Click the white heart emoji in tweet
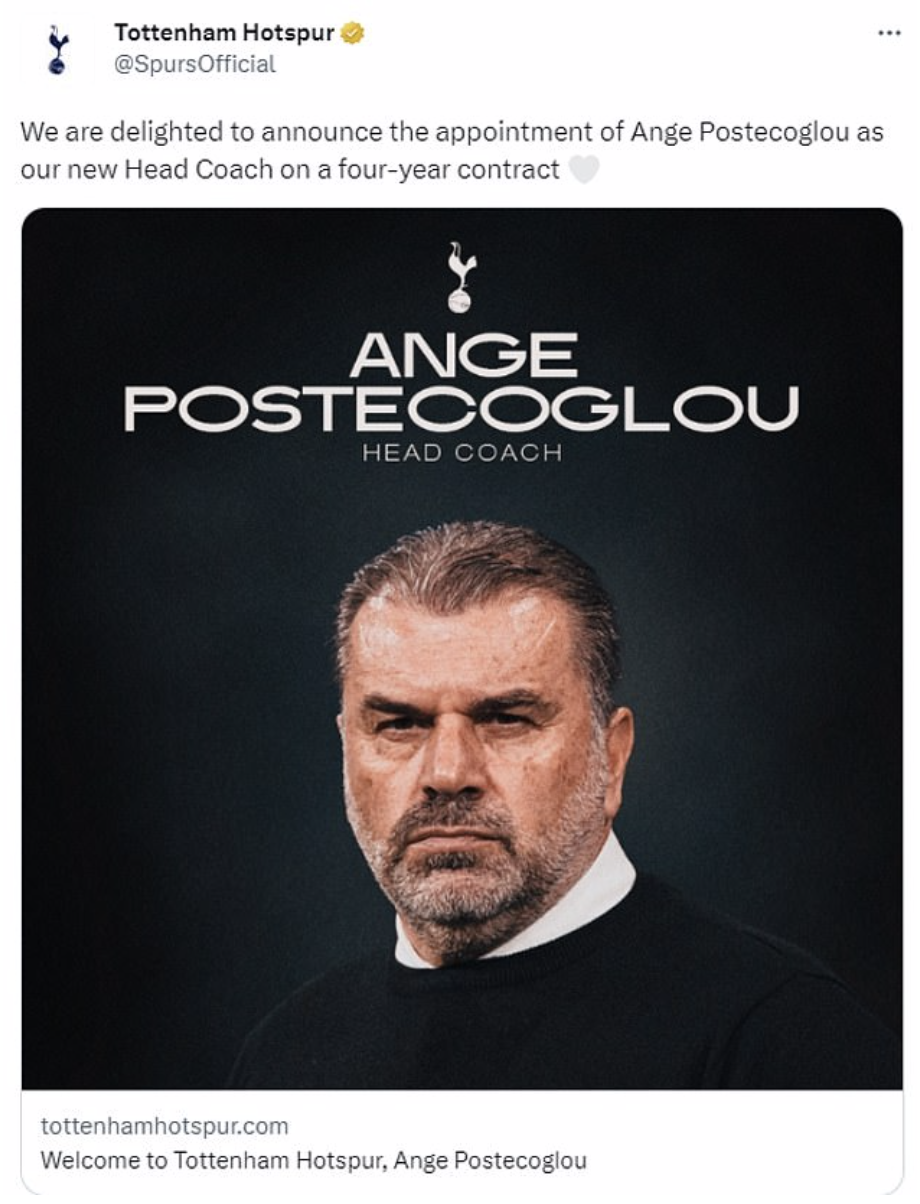 [583, 169]
